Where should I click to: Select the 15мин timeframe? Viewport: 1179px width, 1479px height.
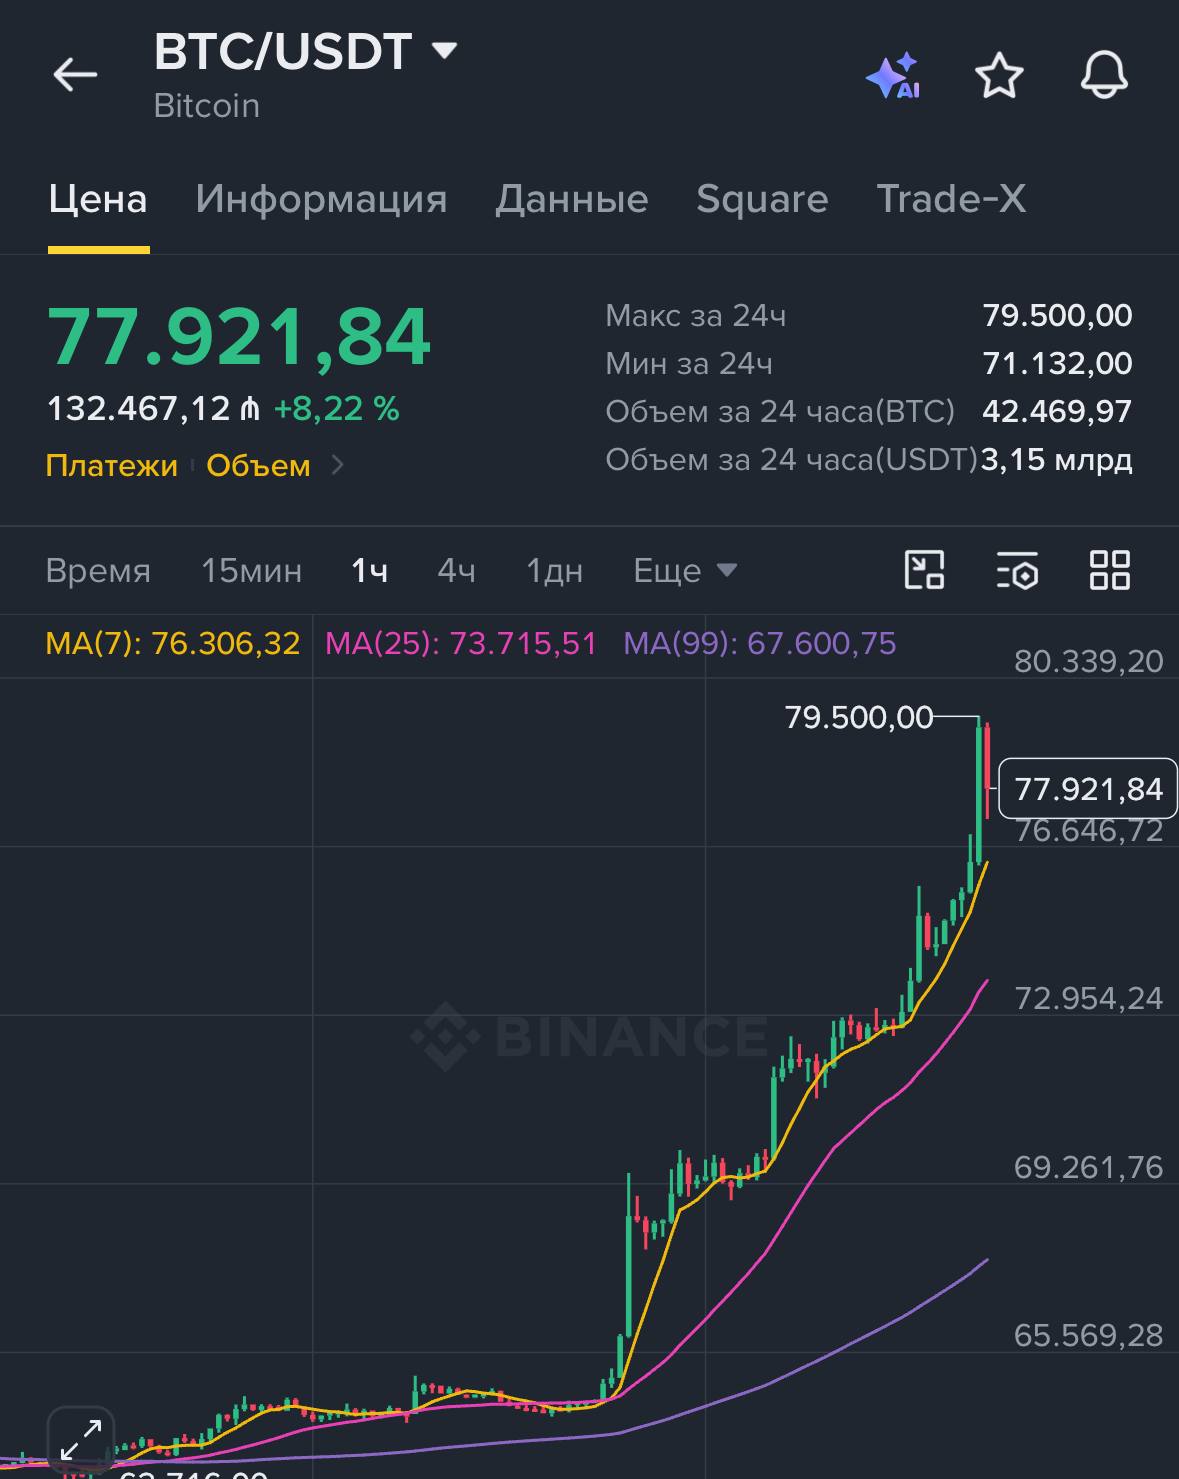pos(251,571)
